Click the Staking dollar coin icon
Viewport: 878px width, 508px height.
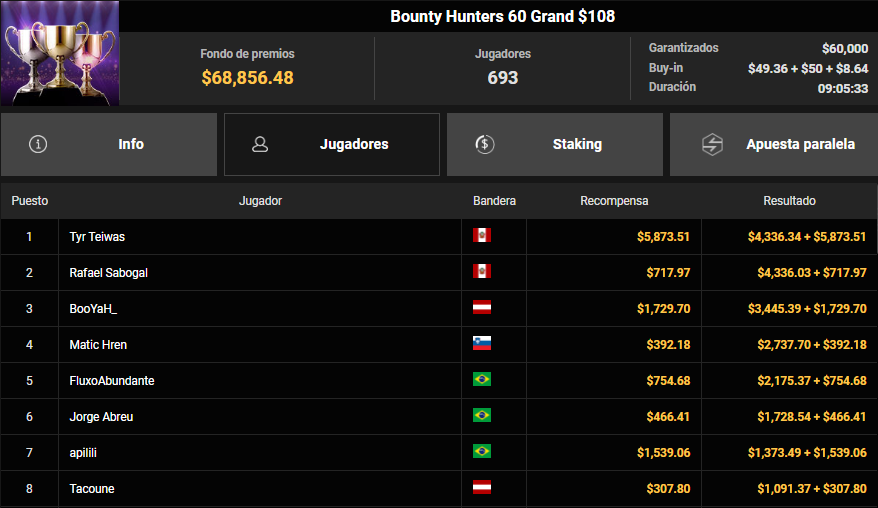pyautogui.click(x=484, y=144)
